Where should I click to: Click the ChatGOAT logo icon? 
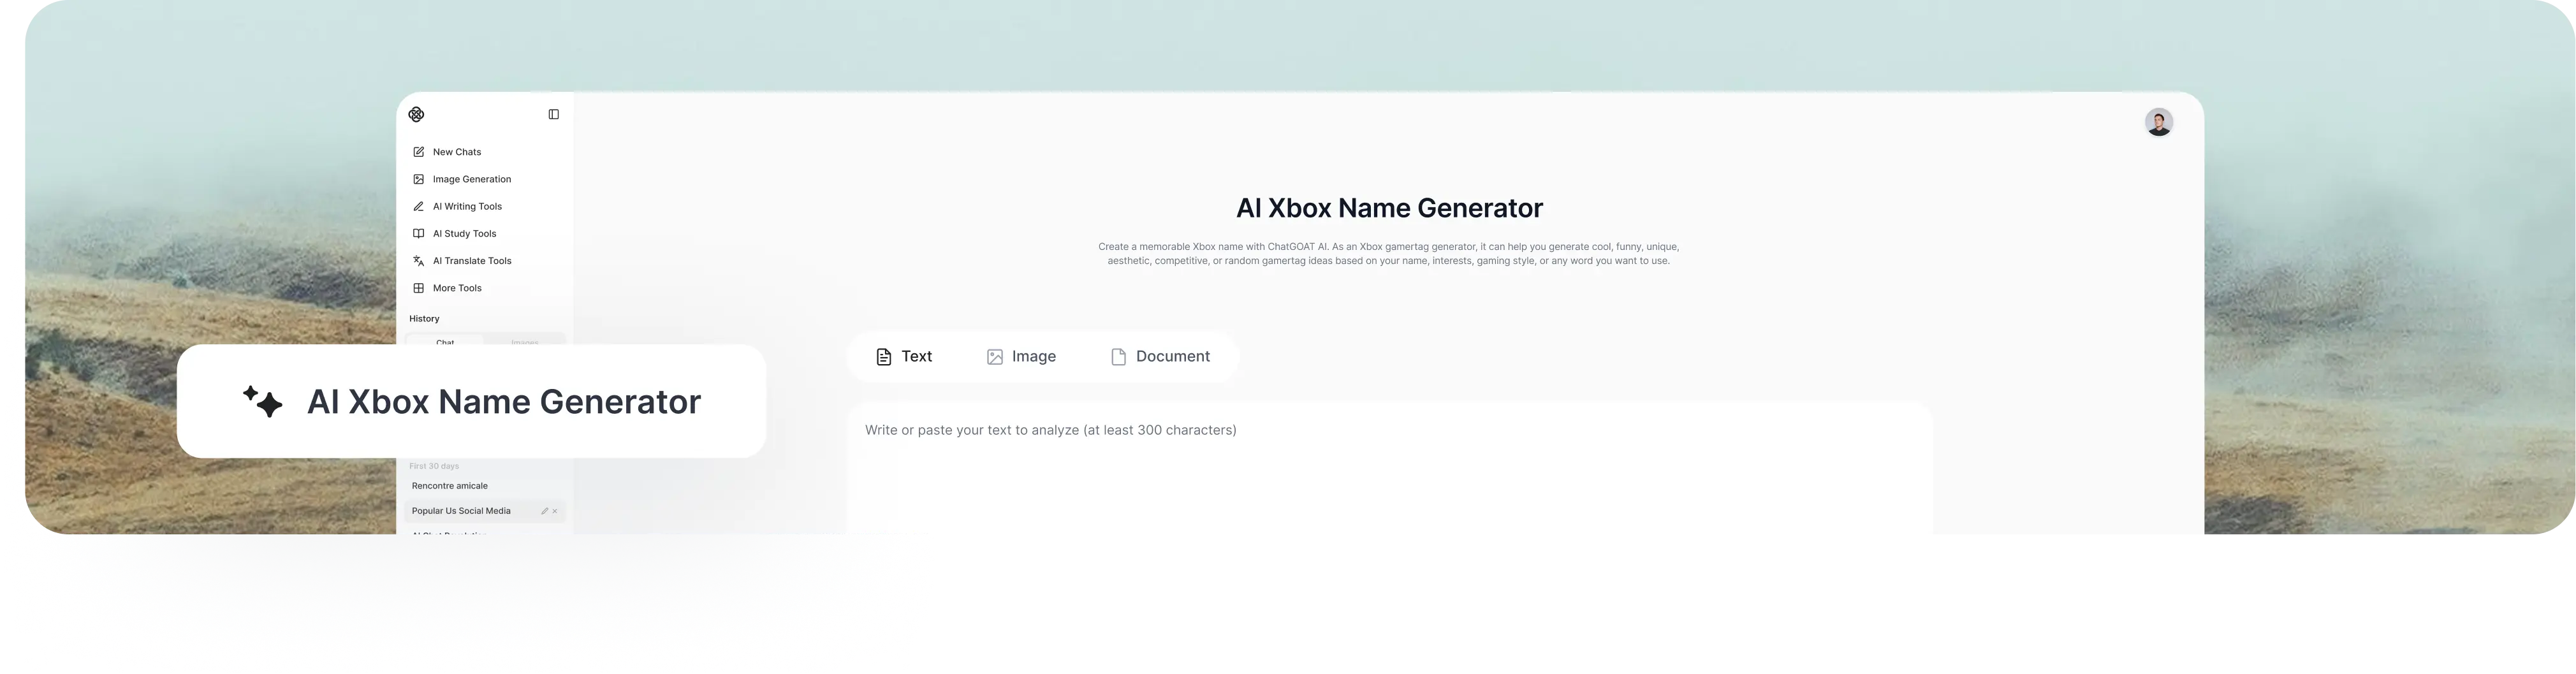point(416,114)
